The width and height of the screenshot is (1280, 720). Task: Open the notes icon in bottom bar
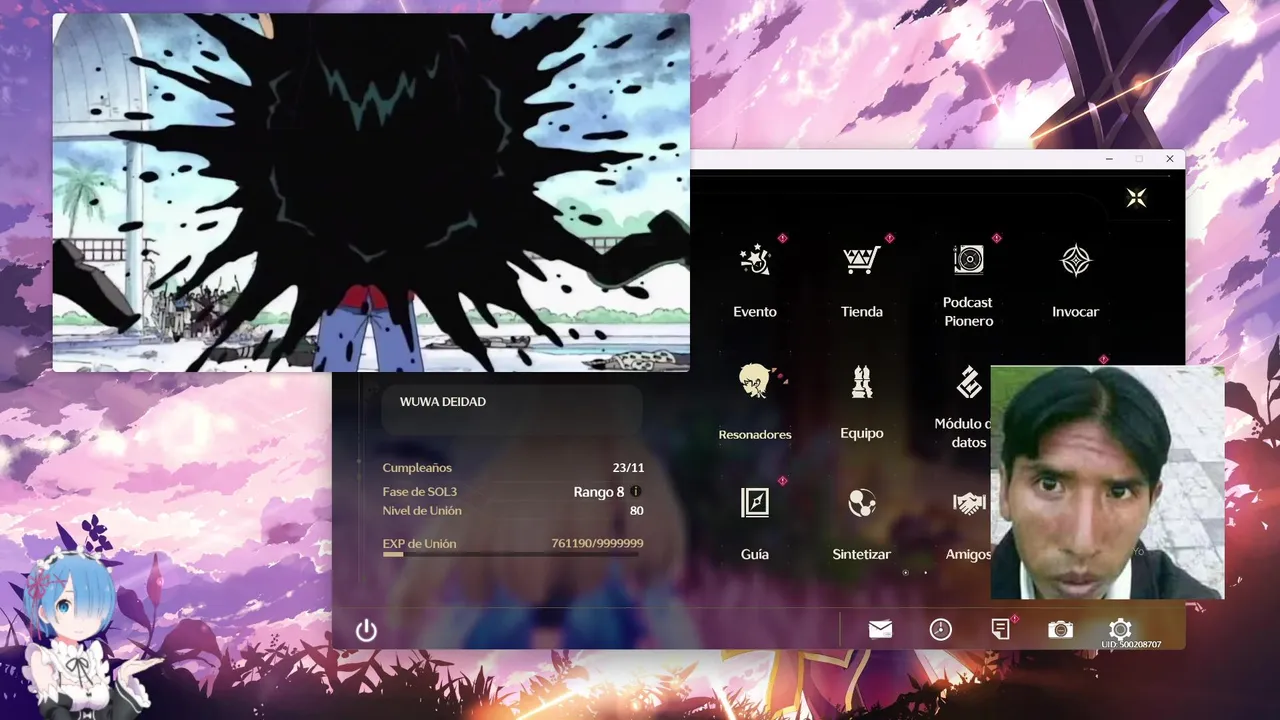[x=1000, y=629]
